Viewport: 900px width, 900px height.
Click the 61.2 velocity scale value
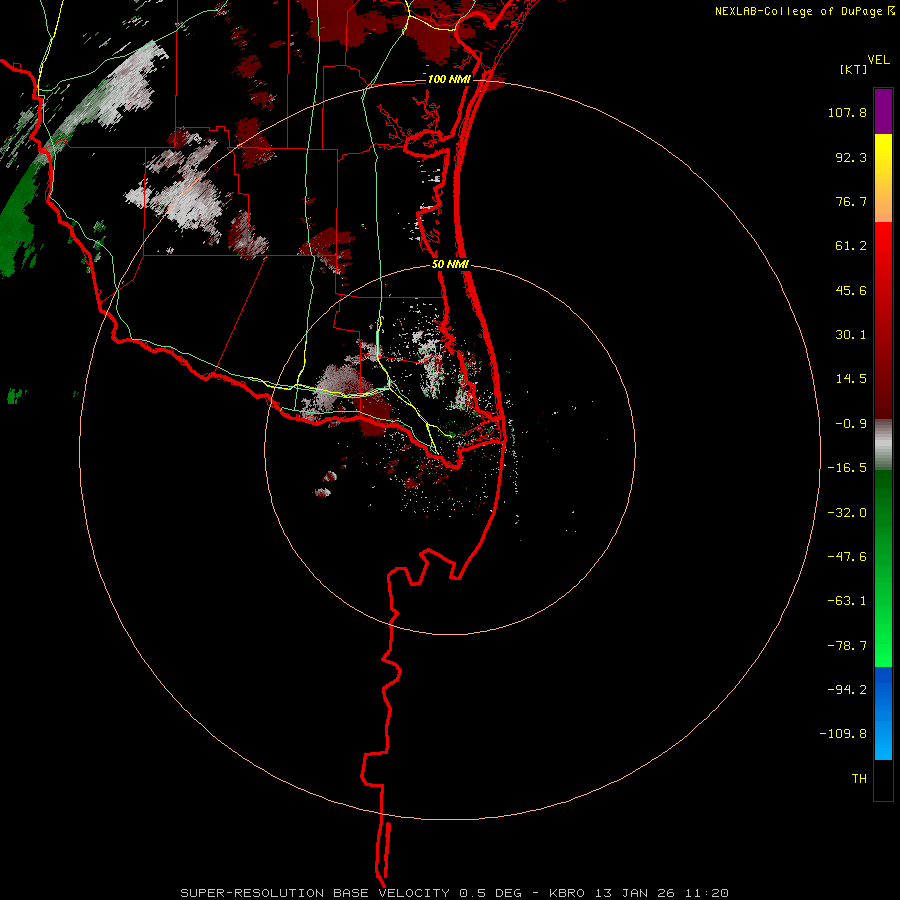click(851, 246)
